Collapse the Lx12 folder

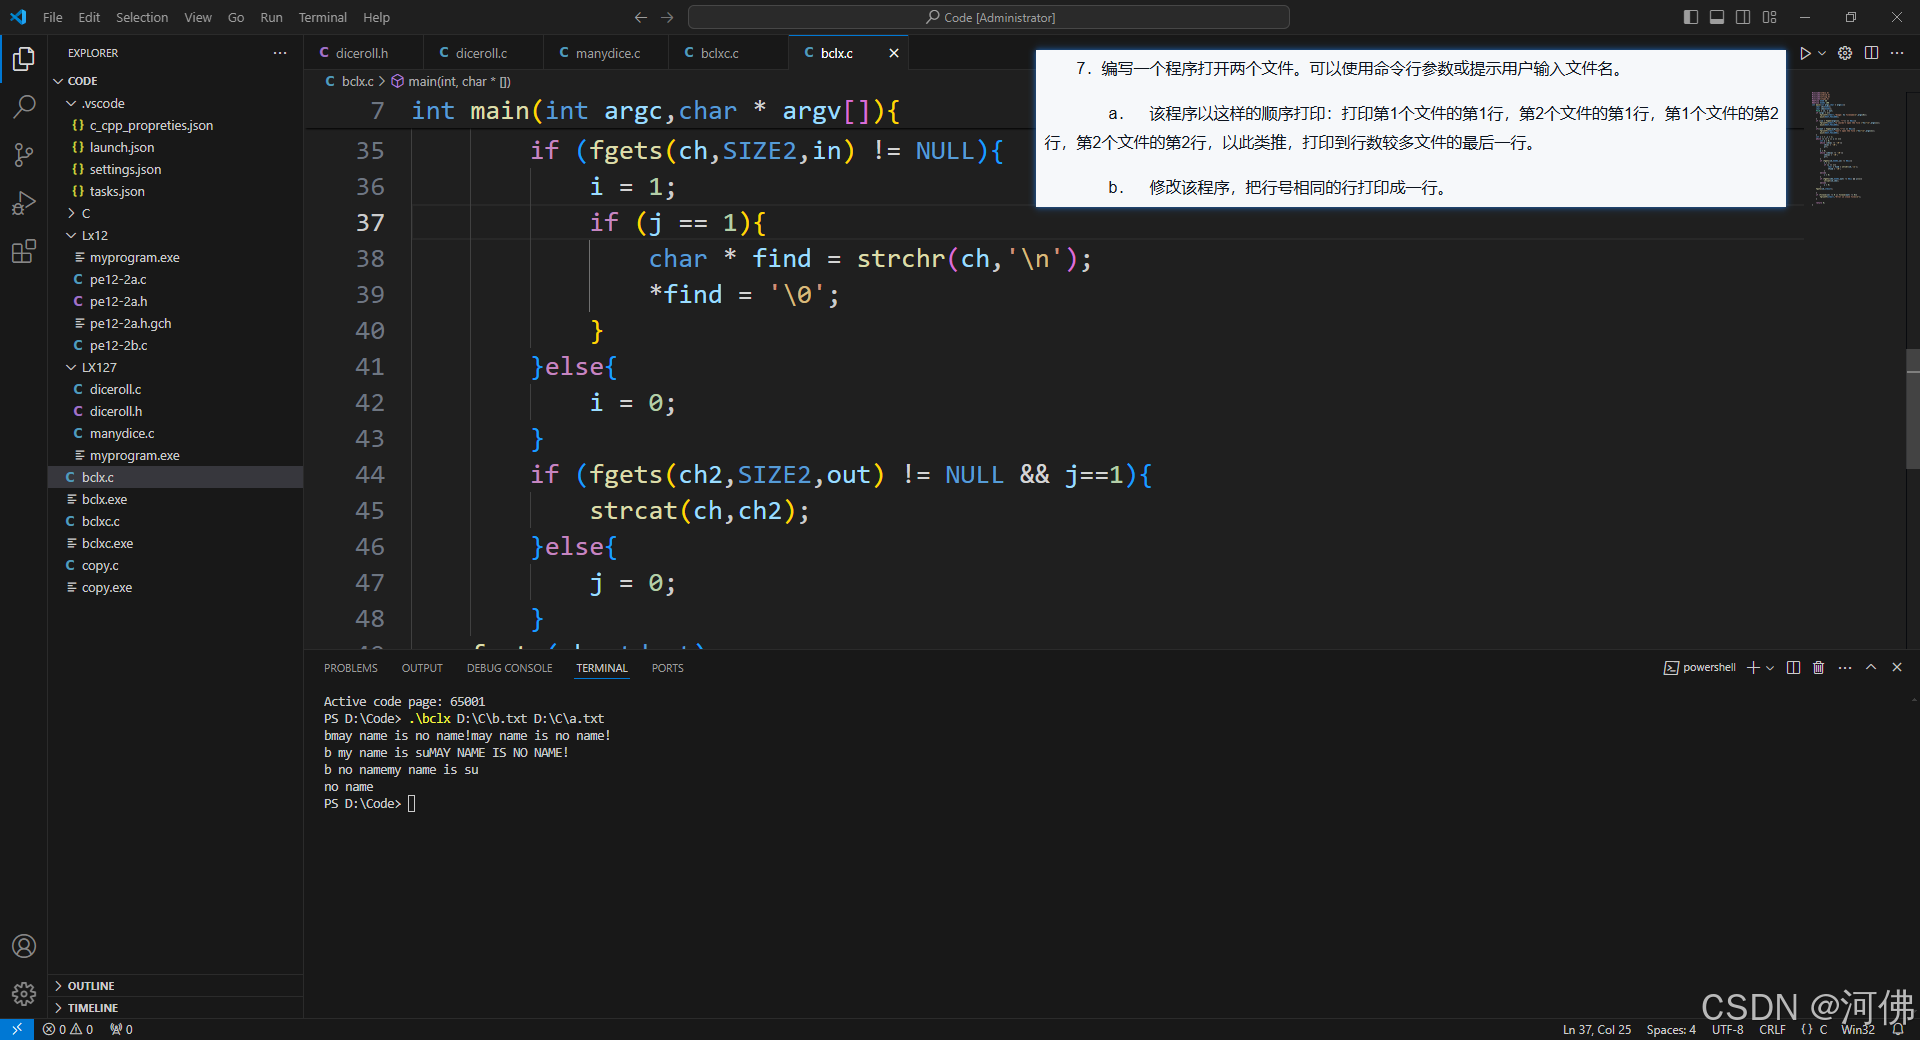175,235
